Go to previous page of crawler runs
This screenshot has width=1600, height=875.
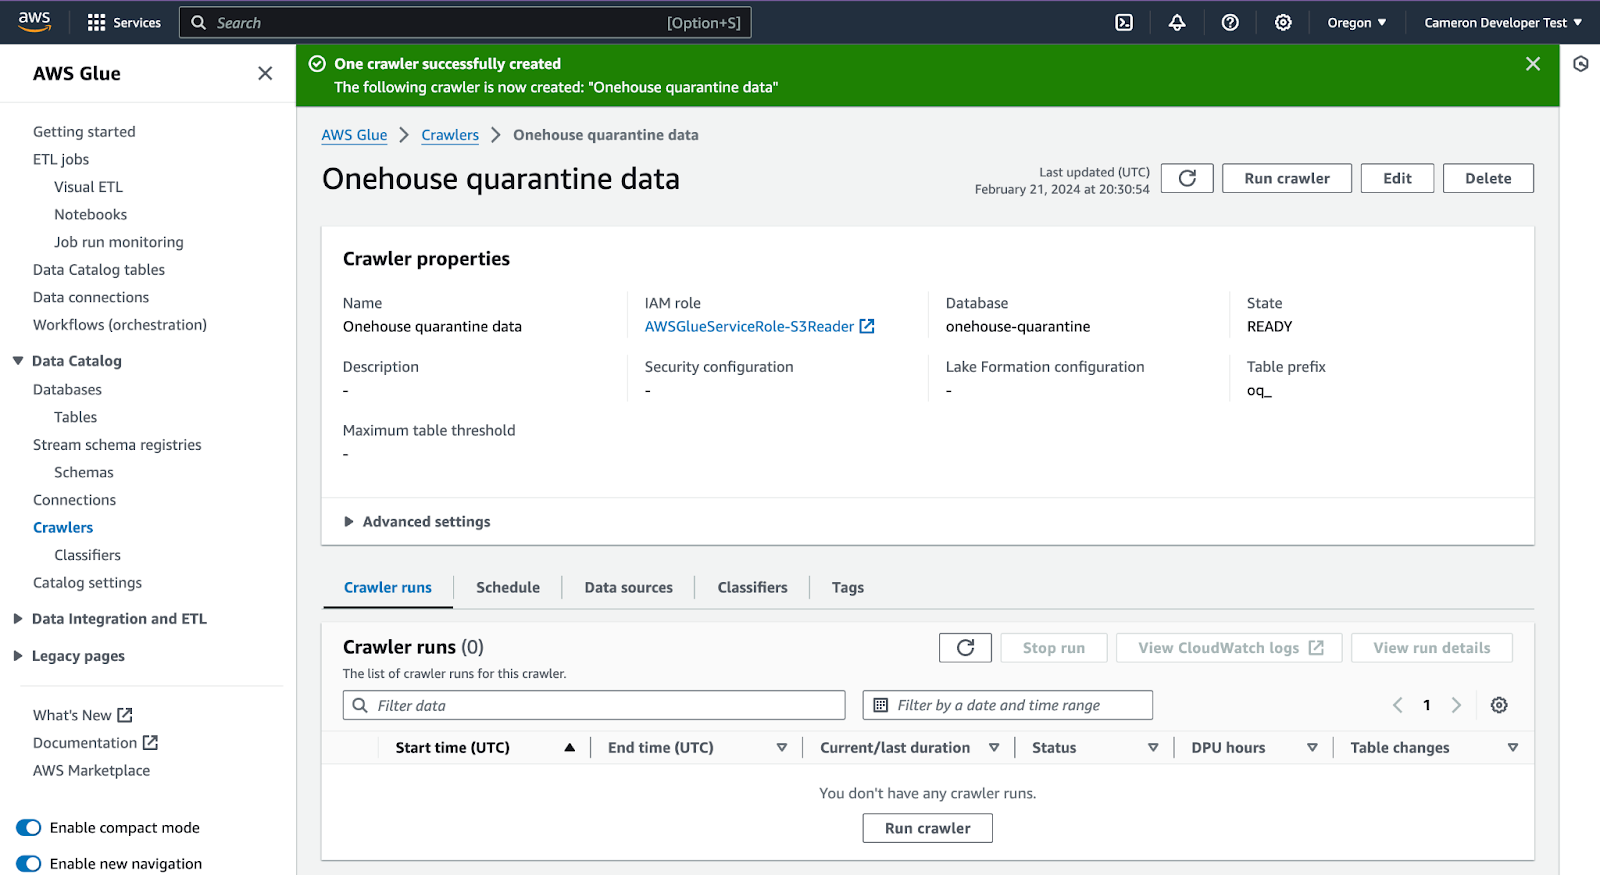pos(1398,705)
